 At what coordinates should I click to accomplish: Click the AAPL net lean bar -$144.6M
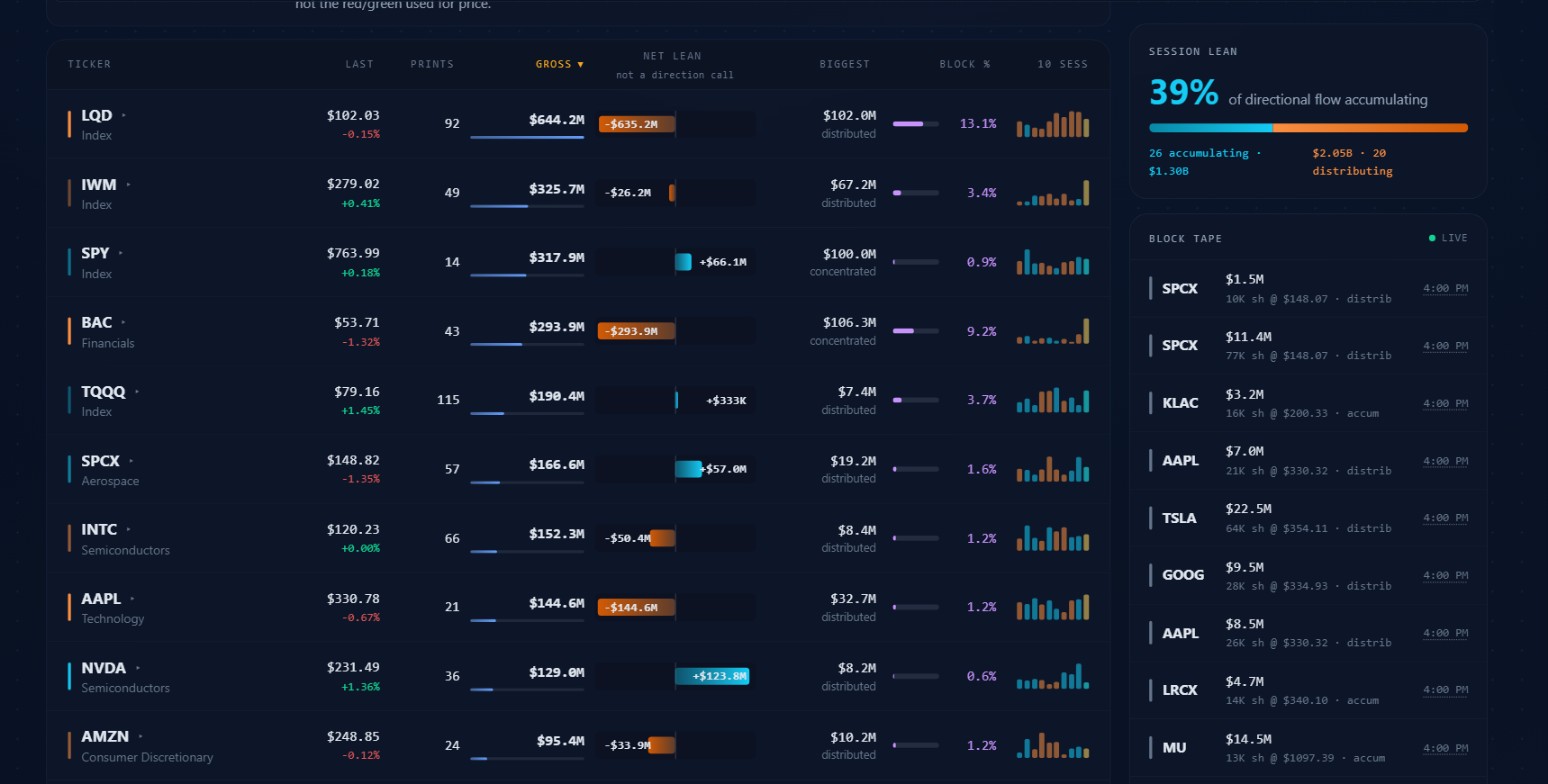pyautogui.click(x=637, y=607)
